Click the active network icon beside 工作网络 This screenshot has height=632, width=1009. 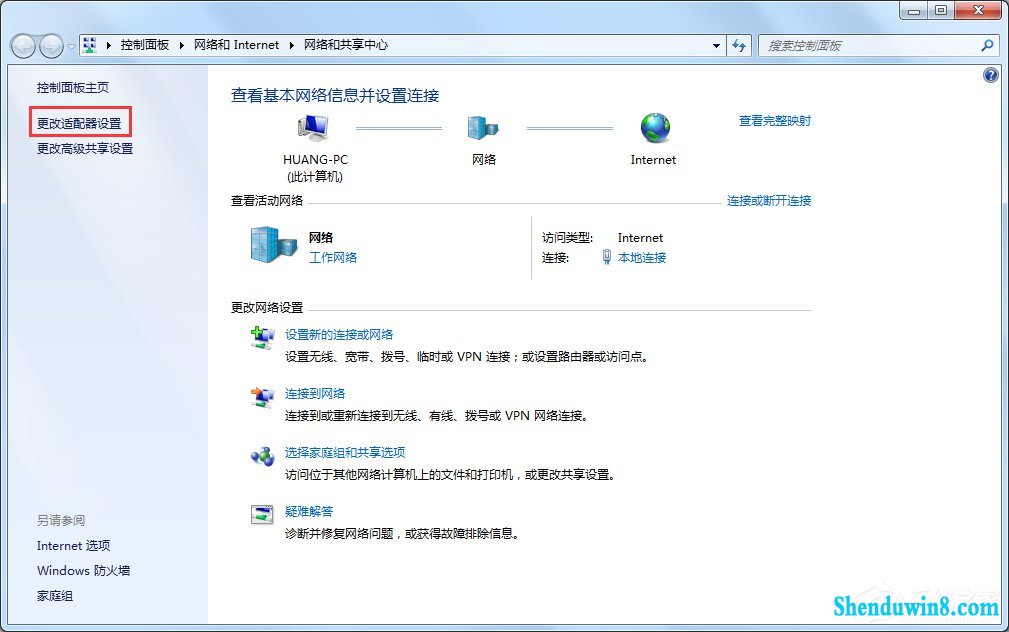click(274, 245)
